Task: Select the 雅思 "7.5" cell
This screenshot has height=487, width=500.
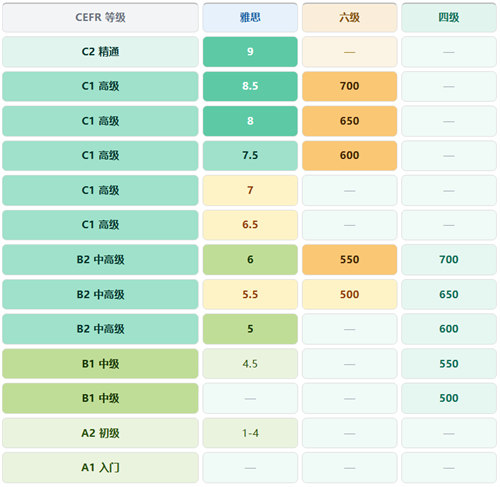Action: pos(250,156)
